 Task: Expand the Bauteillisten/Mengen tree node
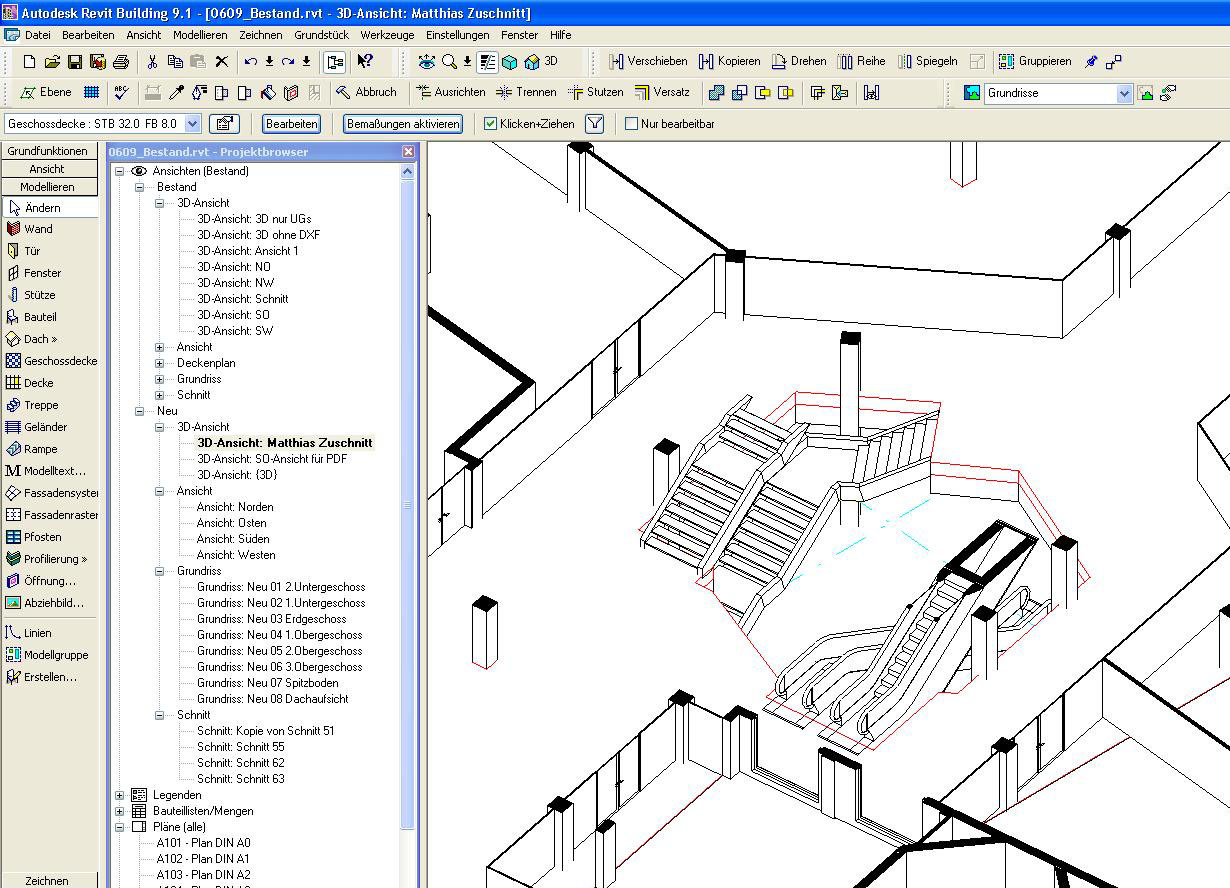(x=120, y=811)
